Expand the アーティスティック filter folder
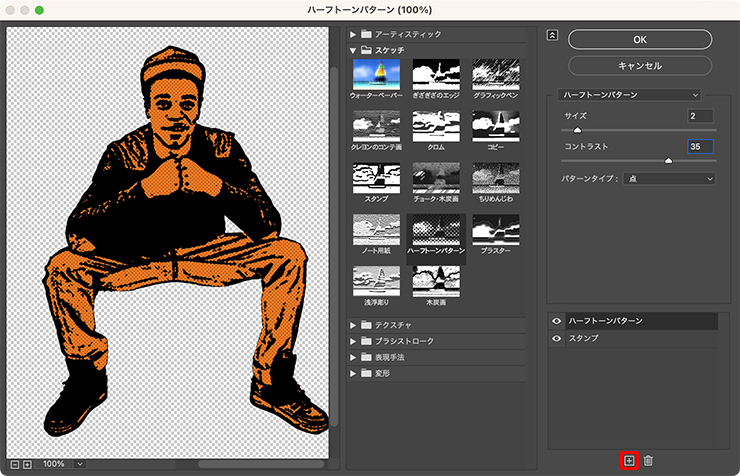This screenshot has height=476, width=740. 353,34
